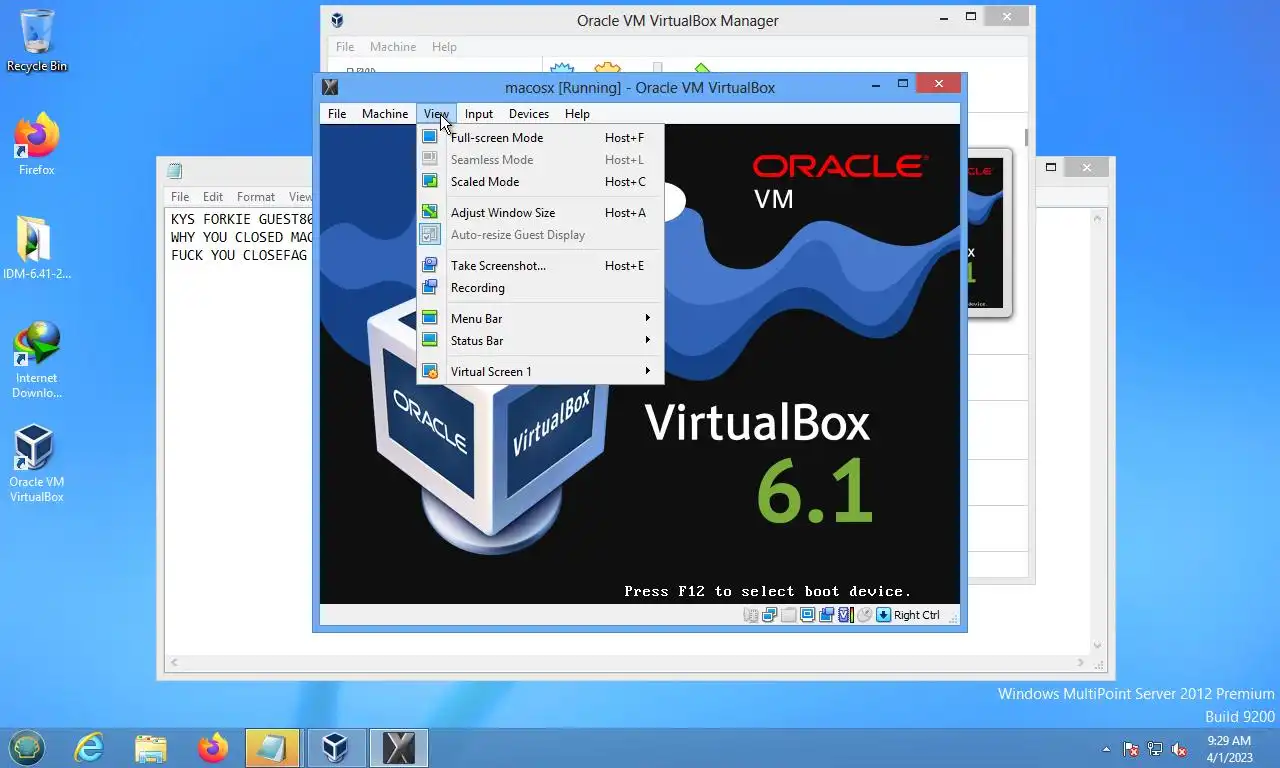
Task: Click the volume icon in system tray
Action: (x=1179, y=749)
